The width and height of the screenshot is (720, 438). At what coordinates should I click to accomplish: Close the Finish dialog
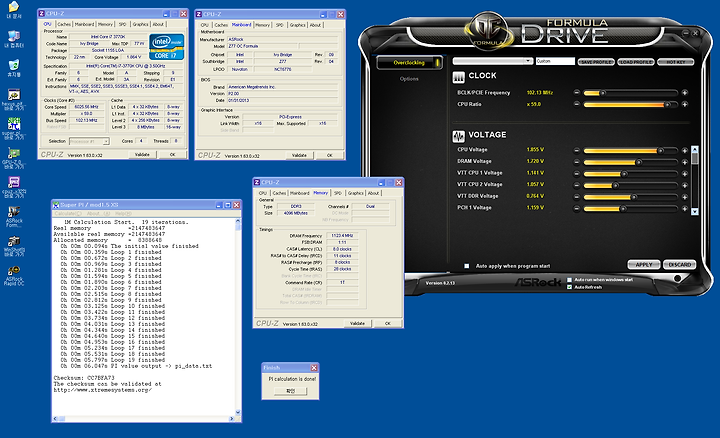[x=314, y=368]
